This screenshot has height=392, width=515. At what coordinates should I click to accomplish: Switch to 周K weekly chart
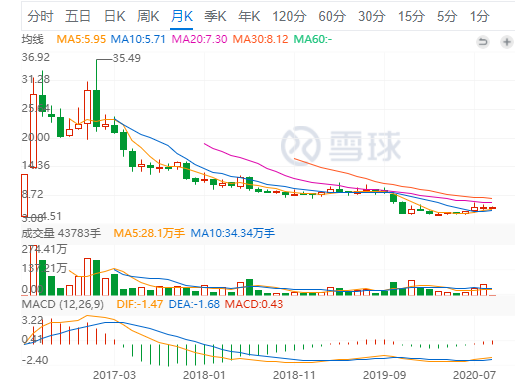tap(148, 16)
